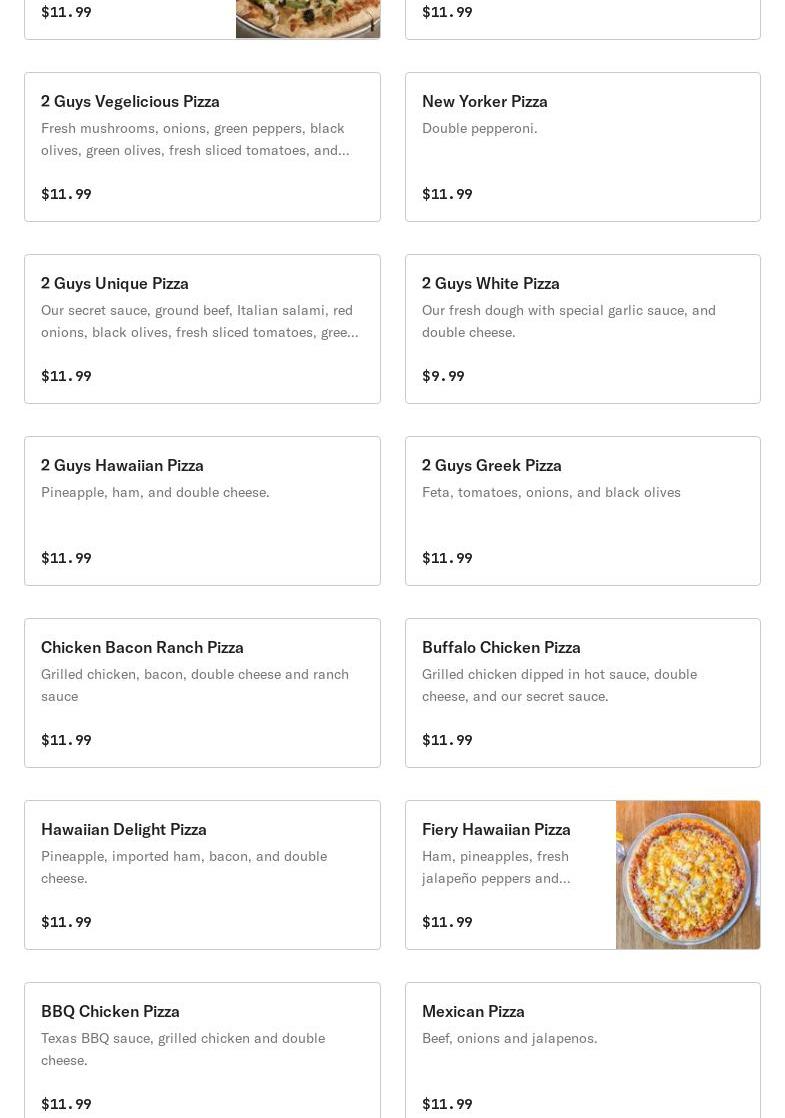
Task: Choose the 2 Guys White Pizza
Action: (583, 329)
